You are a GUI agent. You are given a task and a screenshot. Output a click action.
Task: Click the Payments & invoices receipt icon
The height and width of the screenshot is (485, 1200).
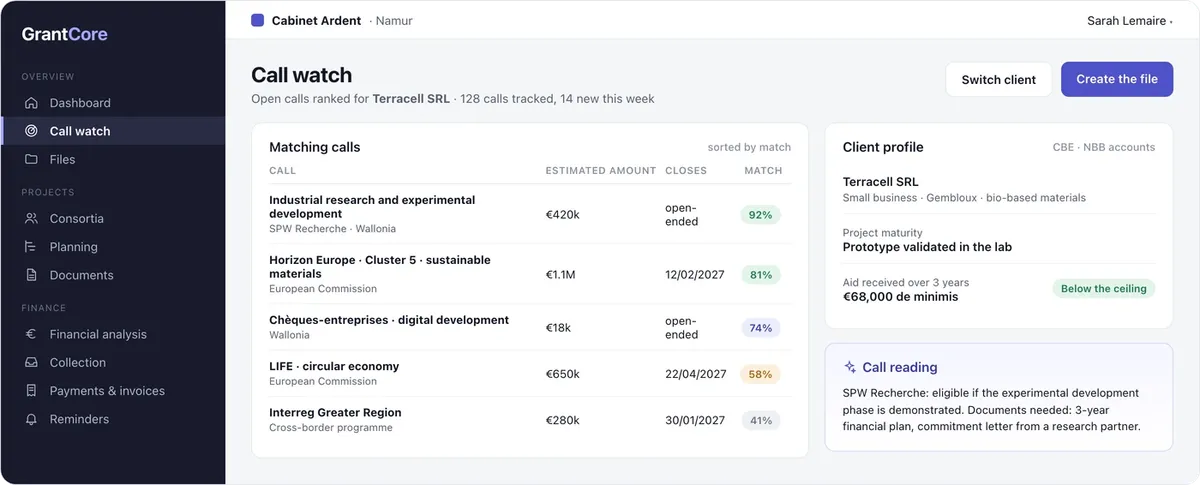pos(31,391)
